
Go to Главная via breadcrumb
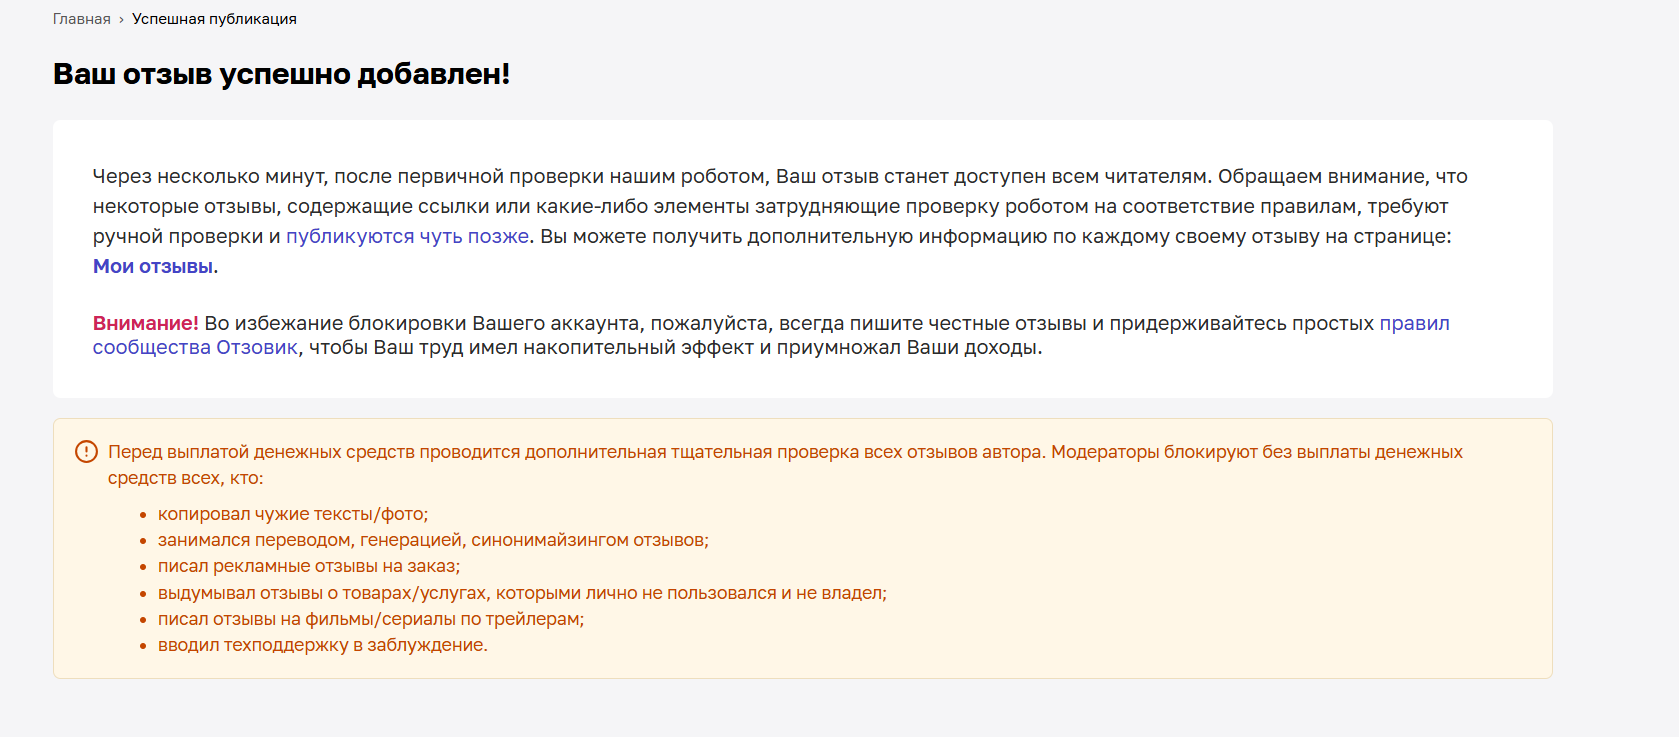tap(82, 19)
